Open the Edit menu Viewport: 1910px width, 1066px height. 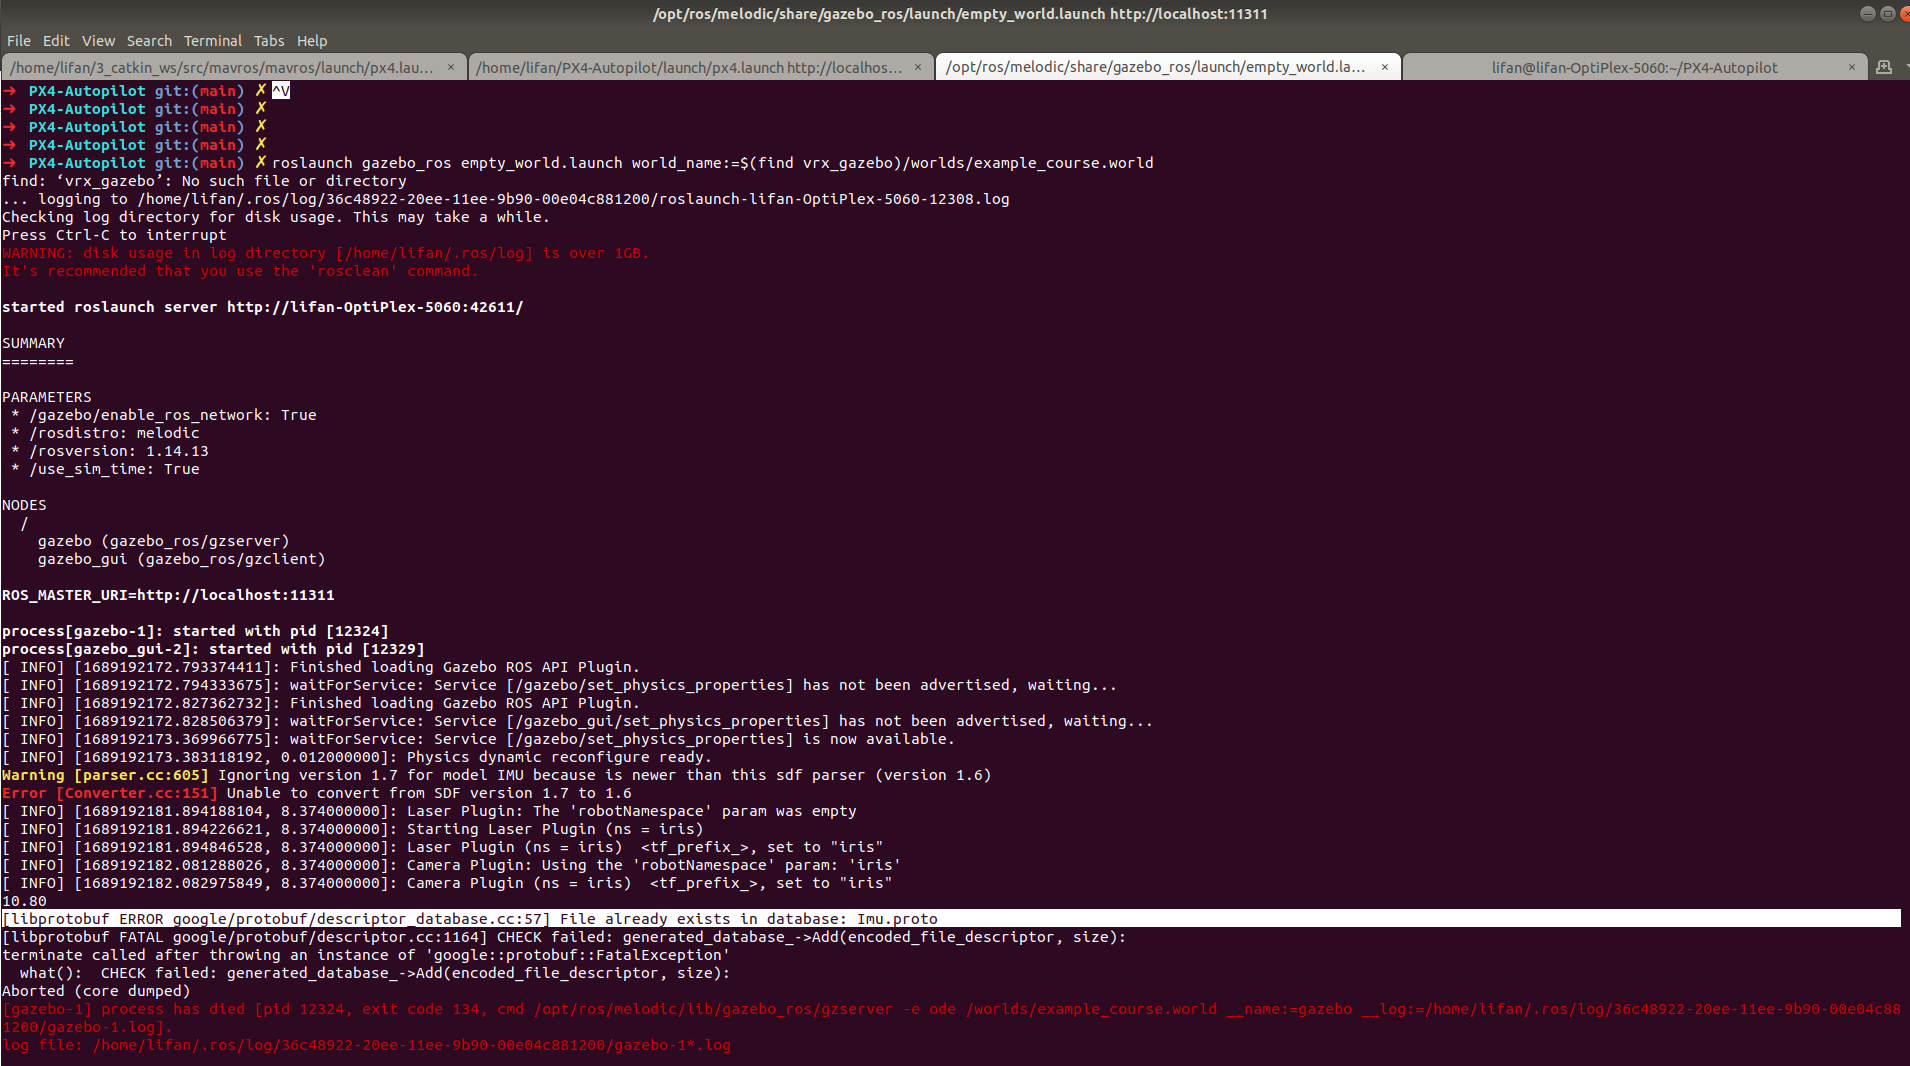click(56, 41)
